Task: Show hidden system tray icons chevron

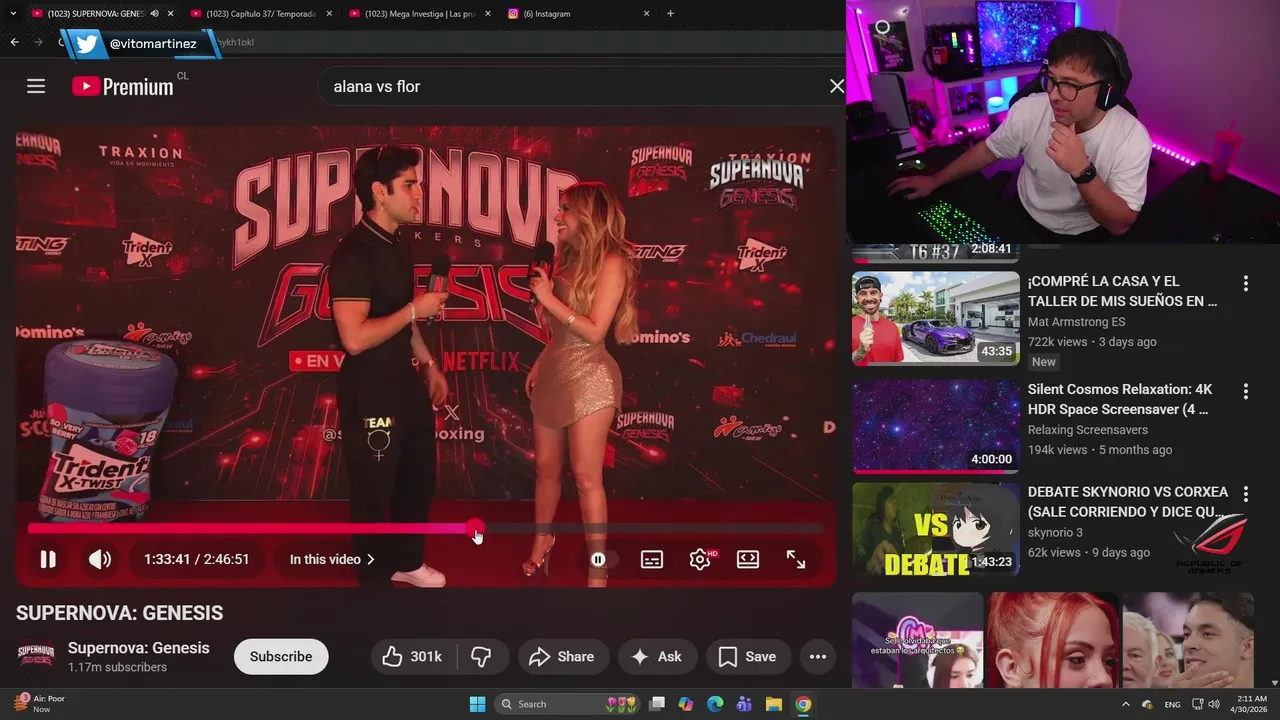Action: [1126, 705]
